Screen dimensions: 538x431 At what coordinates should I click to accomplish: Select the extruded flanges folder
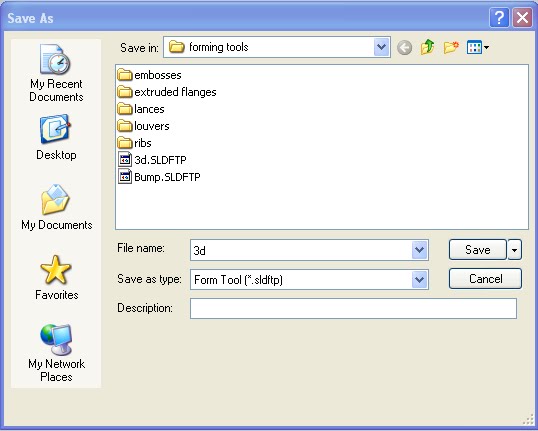click(167, 92)
